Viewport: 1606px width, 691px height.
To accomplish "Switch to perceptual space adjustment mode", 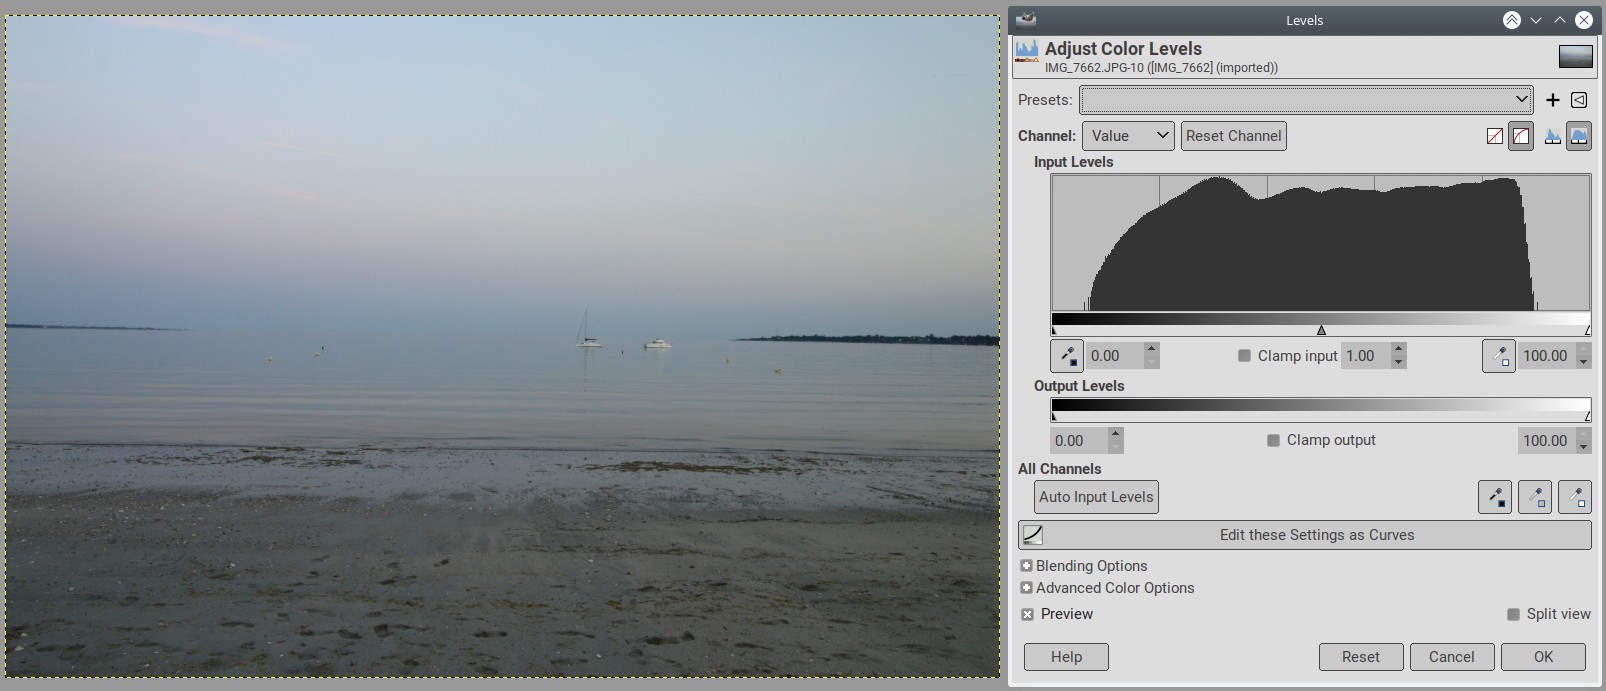I will pyautogui.click(x=1521, y=136).
